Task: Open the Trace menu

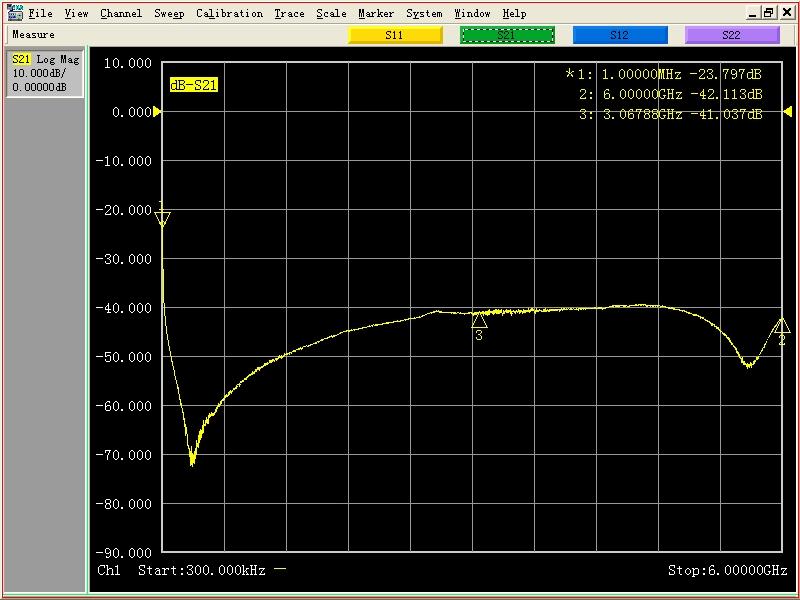Action: (x=289, y=13)
